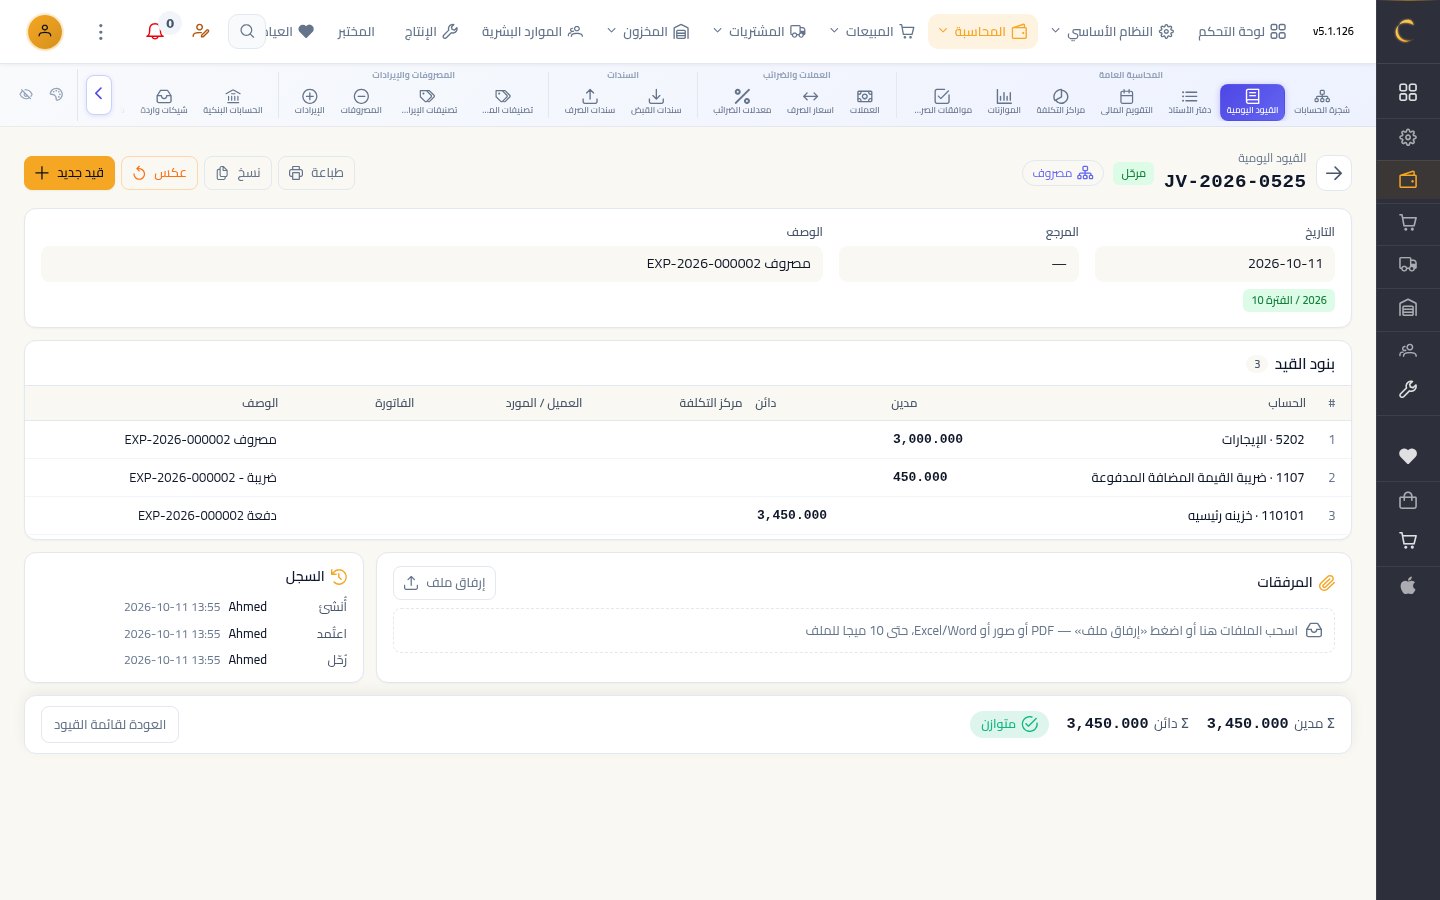The height and width of the screenshot is (900, 1440).
Task: Expand the المحاسبة accounting menu
Action: [x=983, y=32]
